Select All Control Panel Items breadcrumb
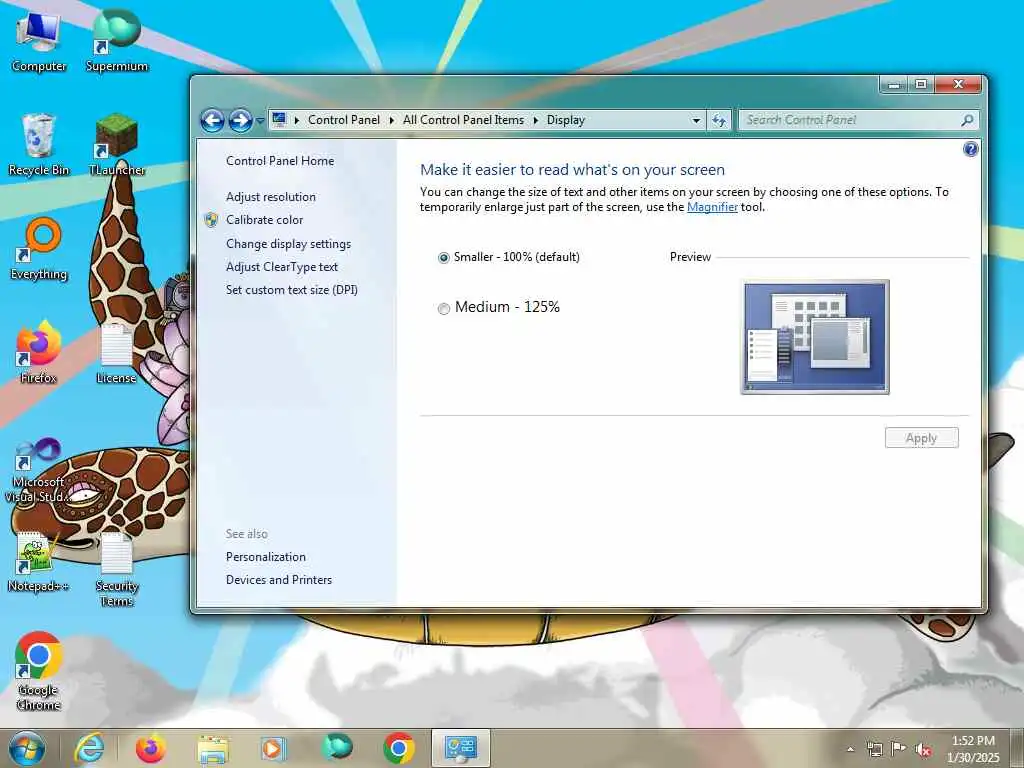Image resolution: width=1024 pixels, height=768 pixels. point(463,120)
